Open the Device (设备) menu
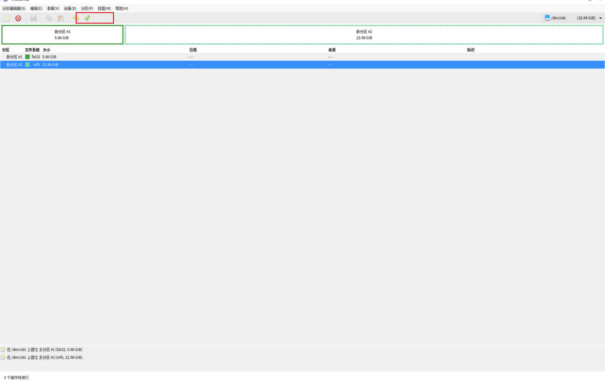The height and width of the screenshot is (383, 605). 70,8
